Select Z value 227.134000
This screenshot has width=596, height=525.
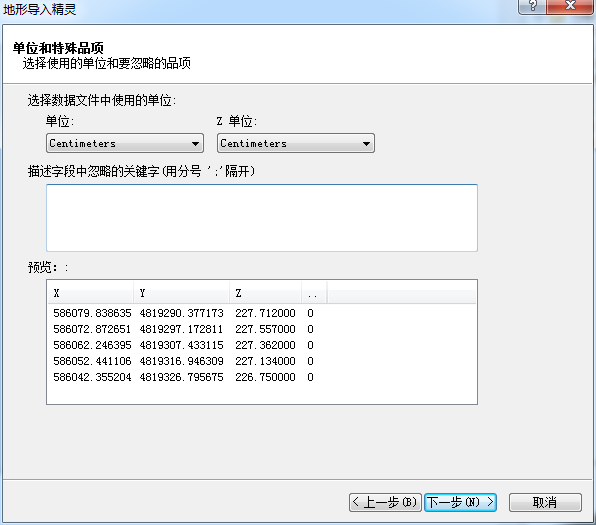click(265, 361)
